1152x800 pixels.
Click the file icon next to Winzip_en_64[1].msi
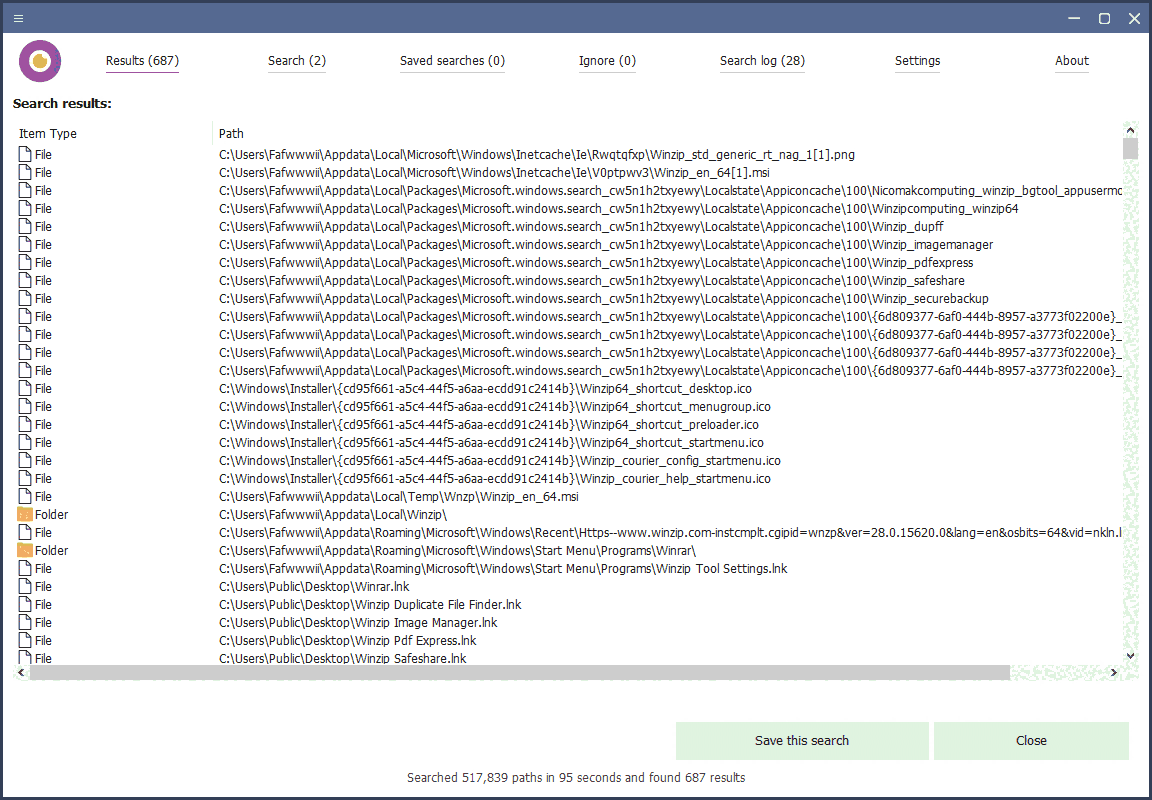(x=23, y=172)
